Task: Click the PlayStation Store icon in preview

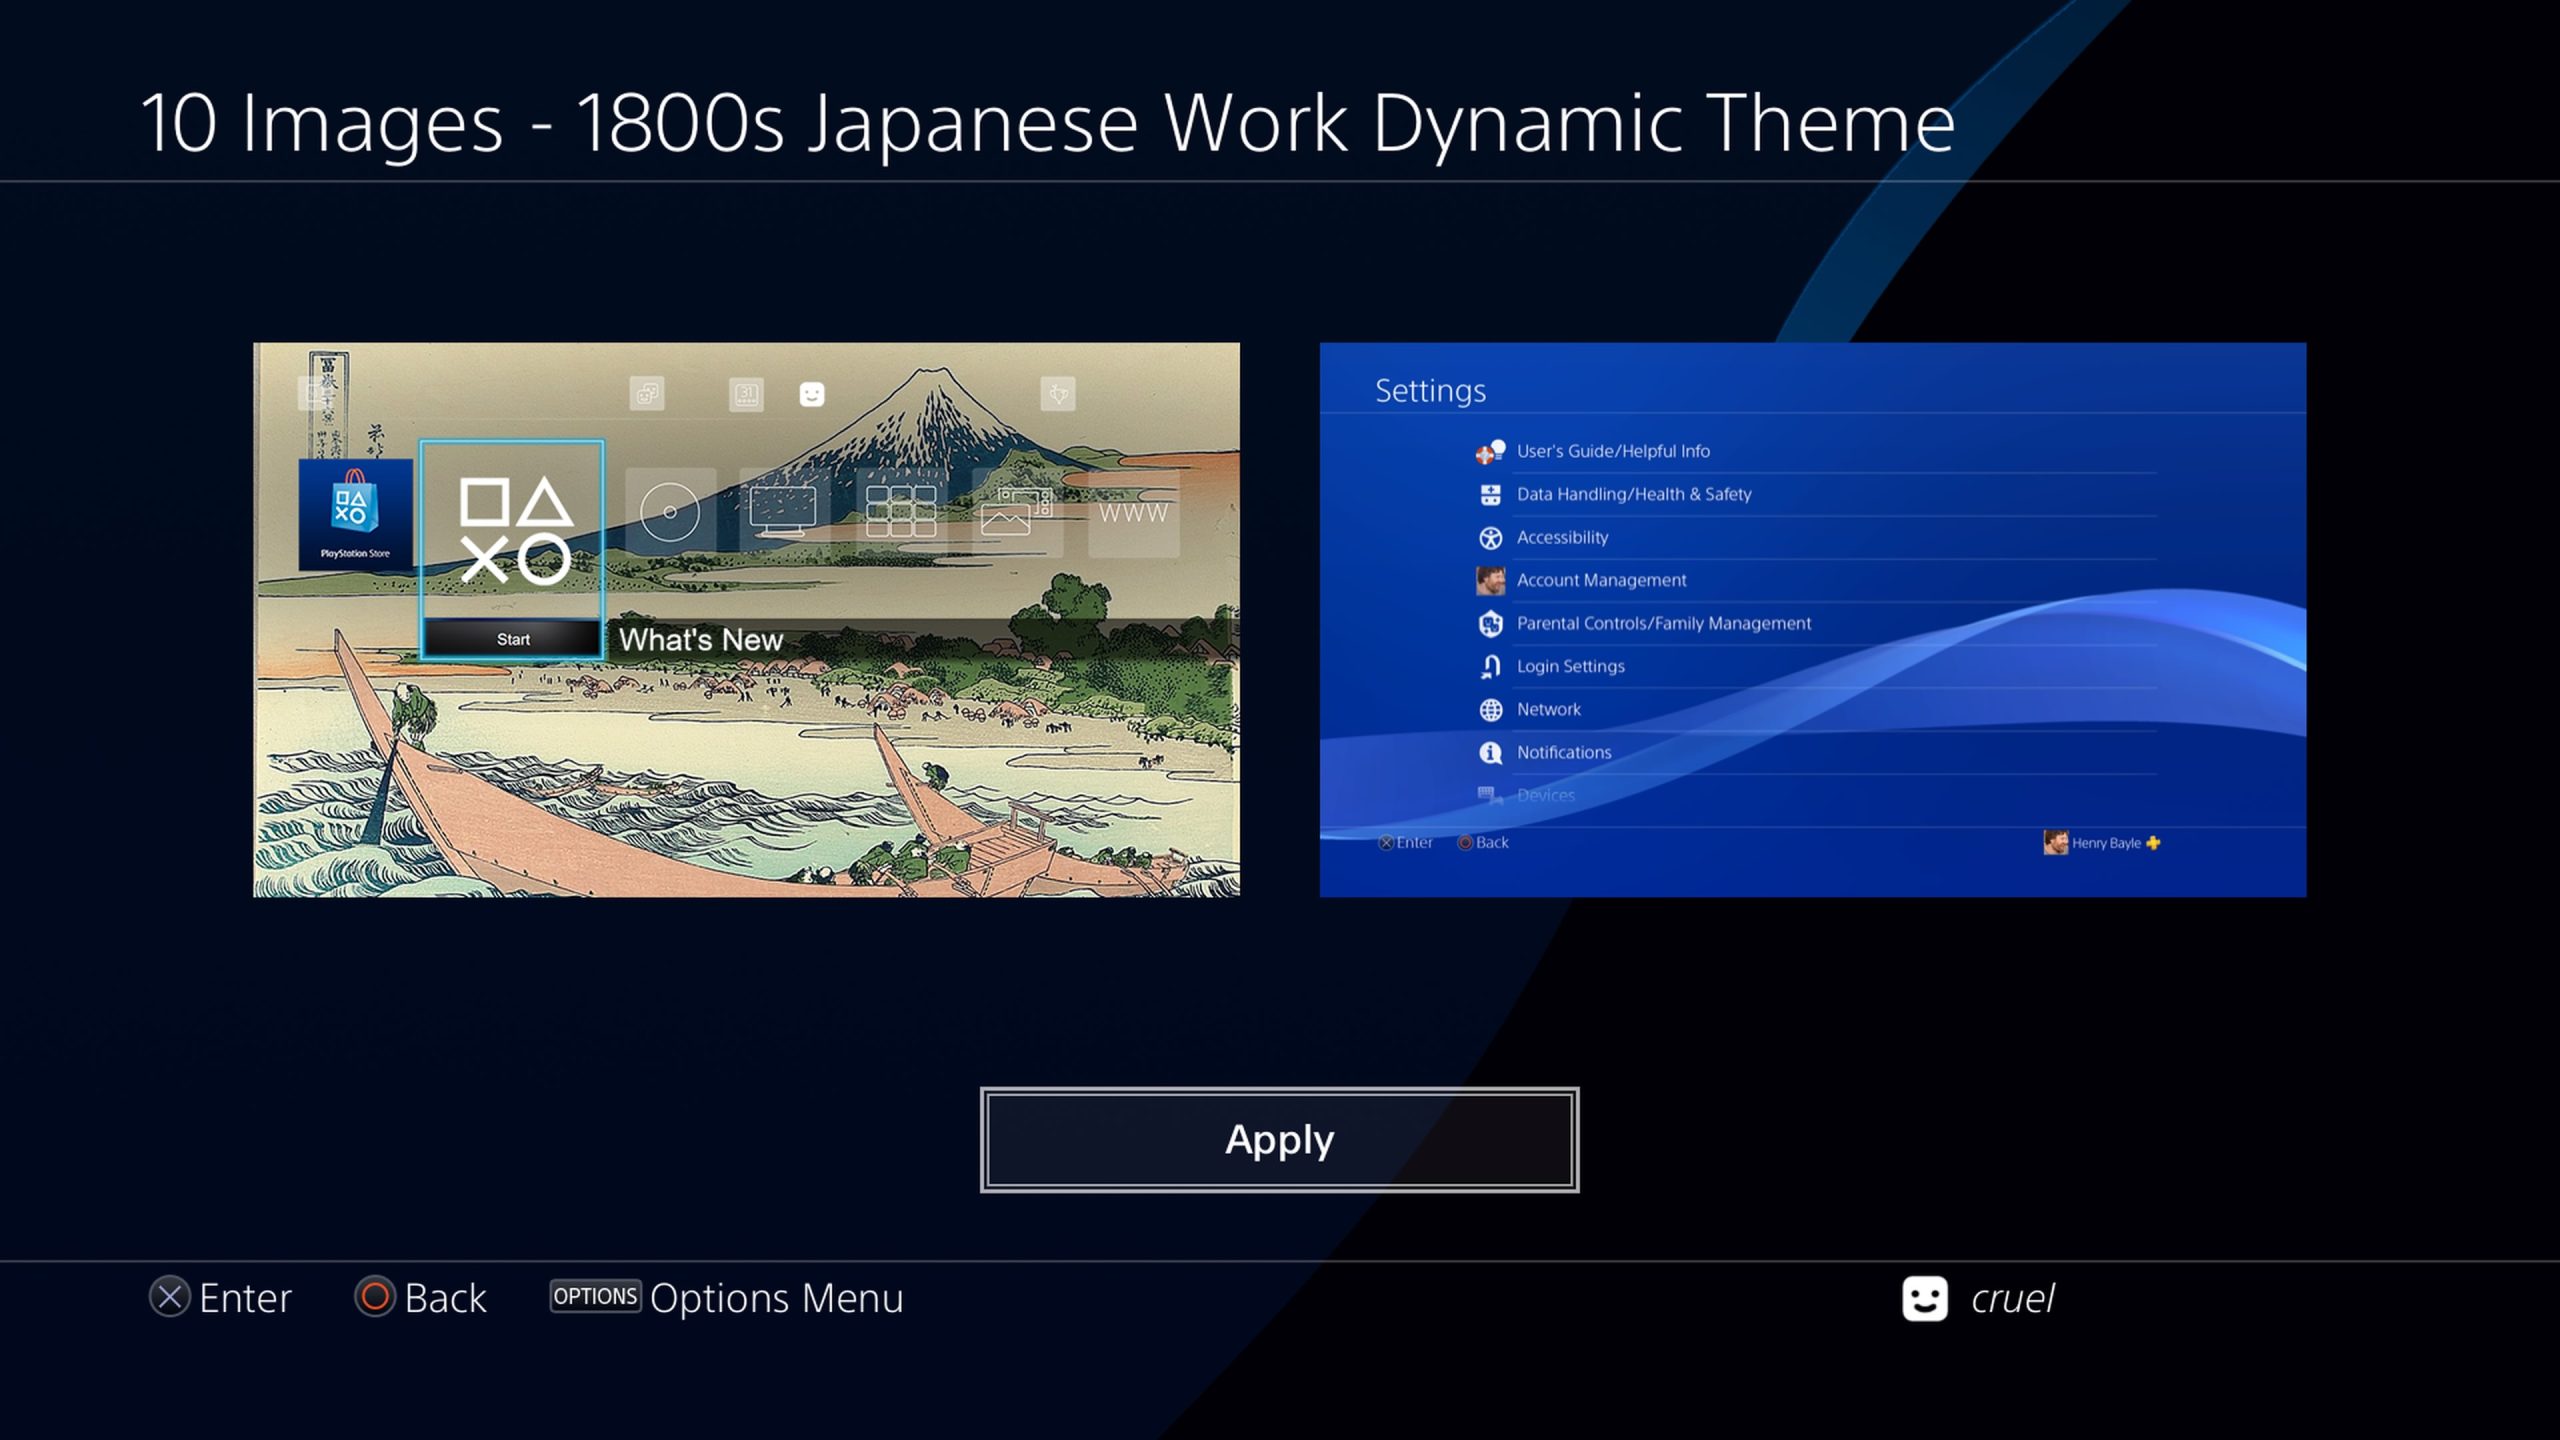Action: pyautogui.click(x=355, y=514)
